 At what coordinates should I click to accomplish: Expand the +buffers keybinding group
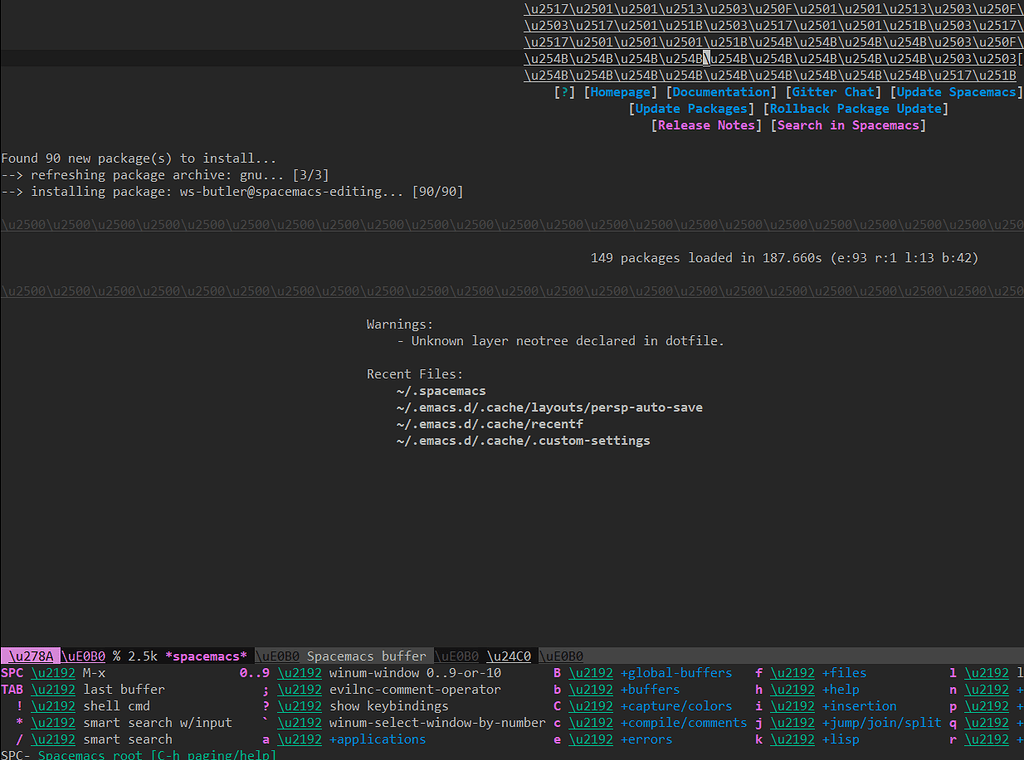[649, 689]
